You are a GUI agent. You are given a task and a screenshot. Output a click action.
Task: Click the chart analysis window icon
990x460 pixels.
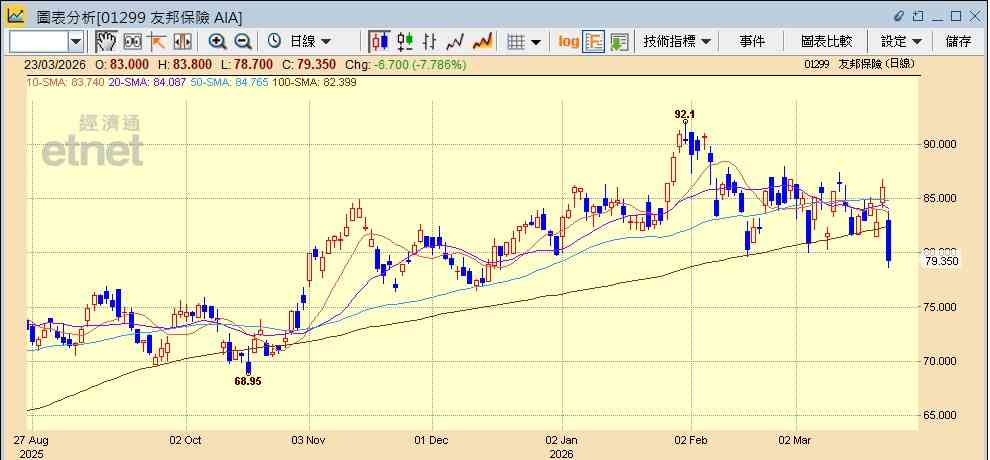click(x=16, y=15)
